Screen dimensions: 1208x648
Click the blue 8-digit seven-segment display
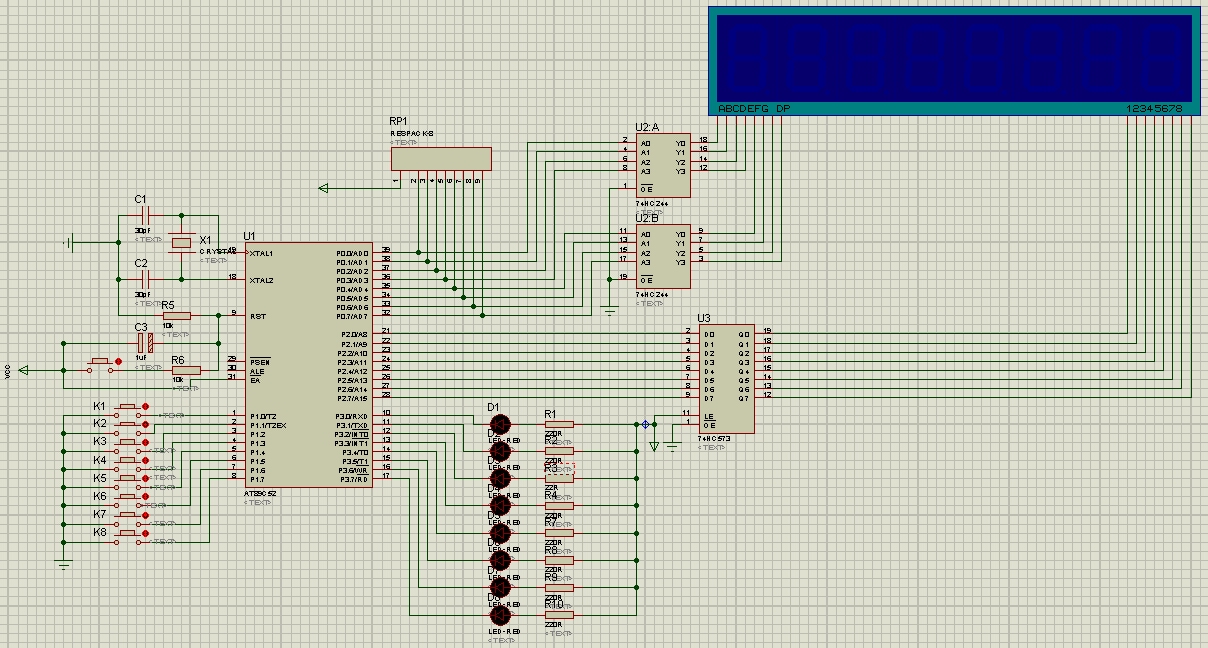[x=952, y=55]
